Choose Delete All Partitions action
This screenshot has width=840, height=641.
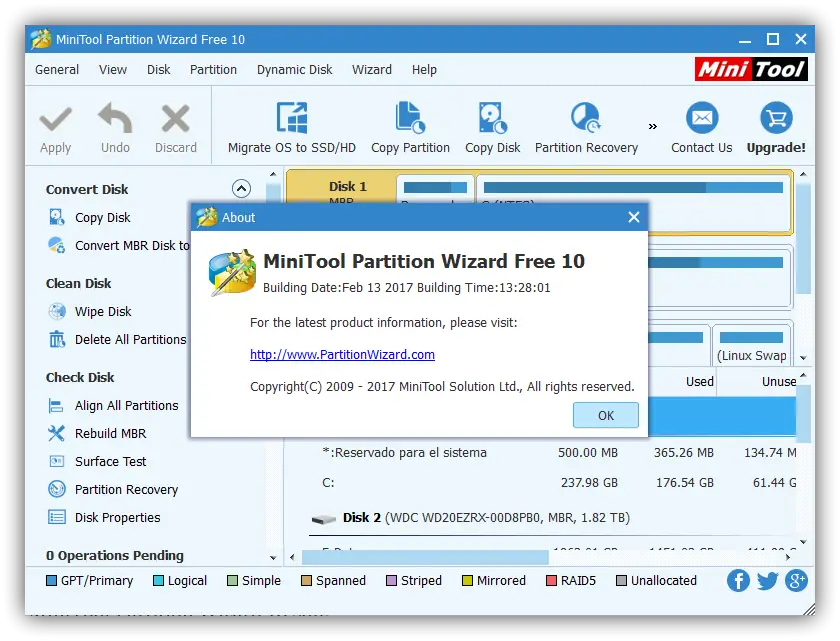click(117, 340)
